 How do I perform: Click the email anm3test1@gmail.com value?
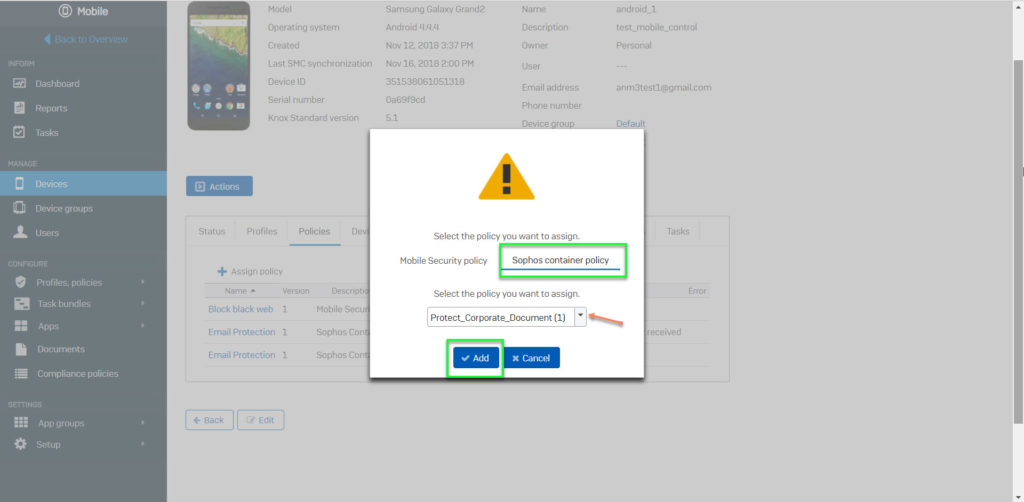coord(664,87)
